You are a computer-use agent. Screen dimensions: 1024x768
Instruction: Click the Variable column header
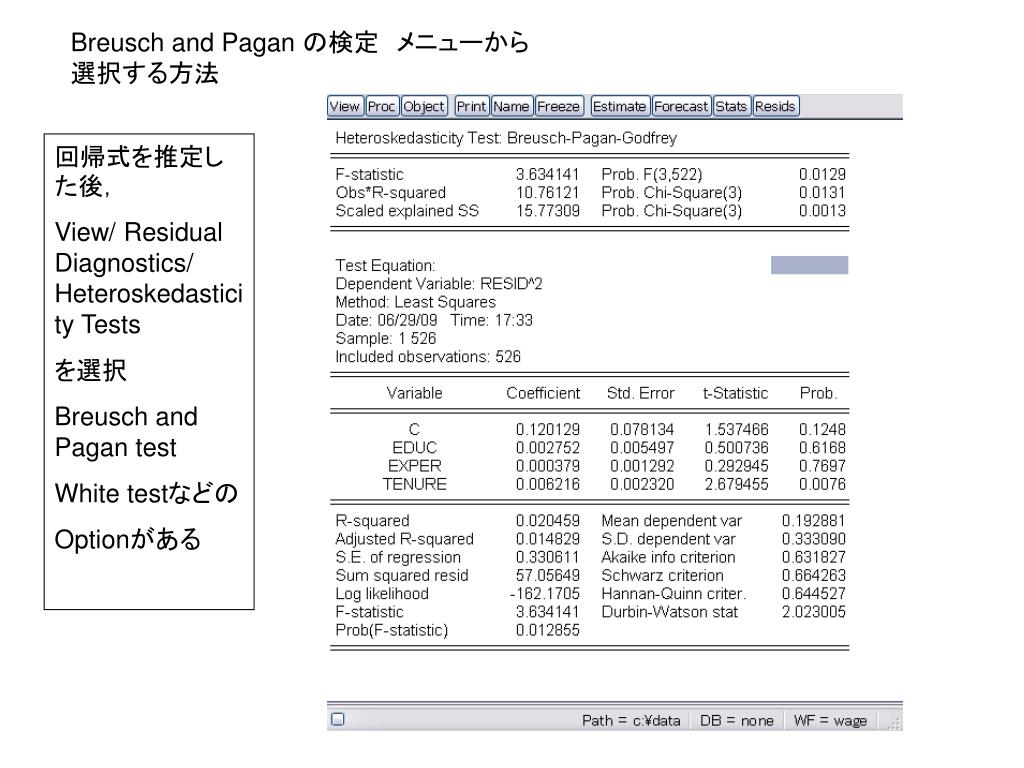coord(414,393)
